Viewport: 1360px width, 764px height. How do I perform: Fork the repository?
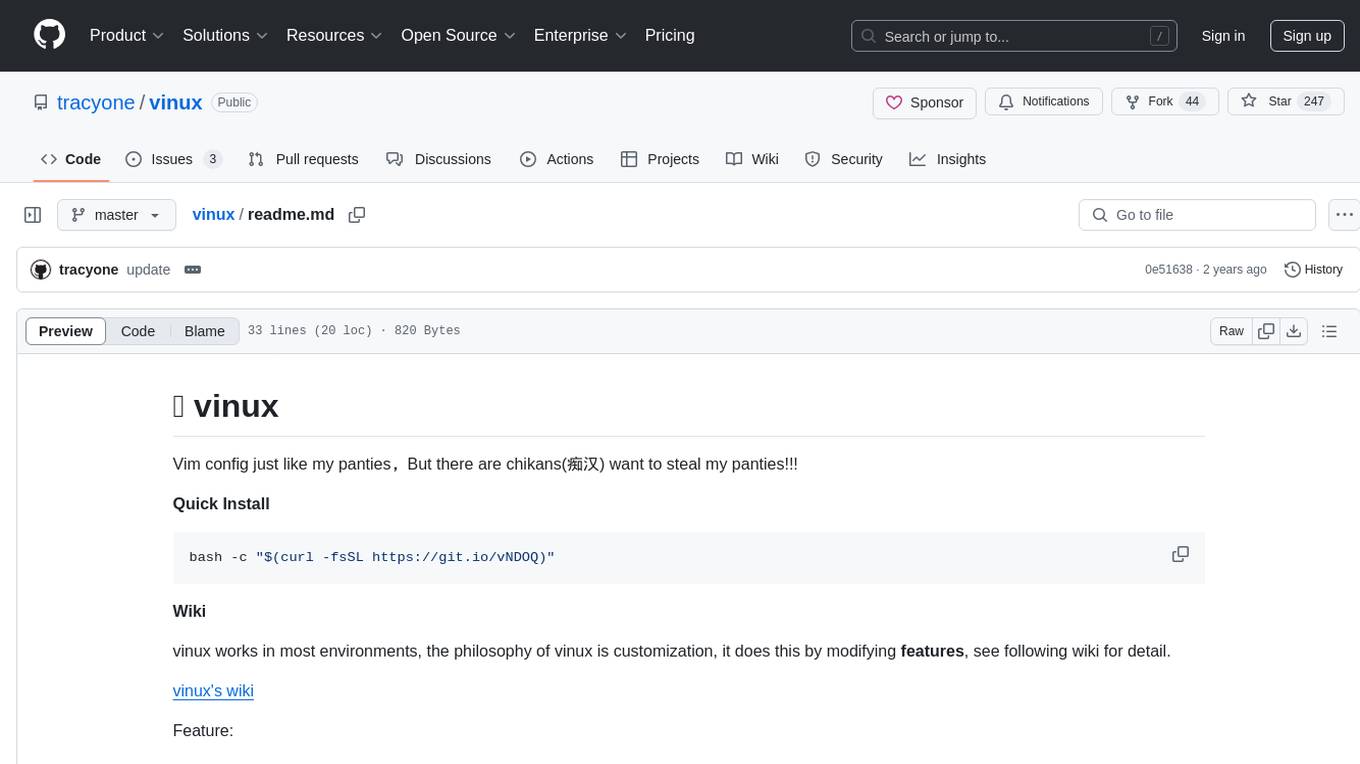pyautogui.click(x=1165, y=102)
